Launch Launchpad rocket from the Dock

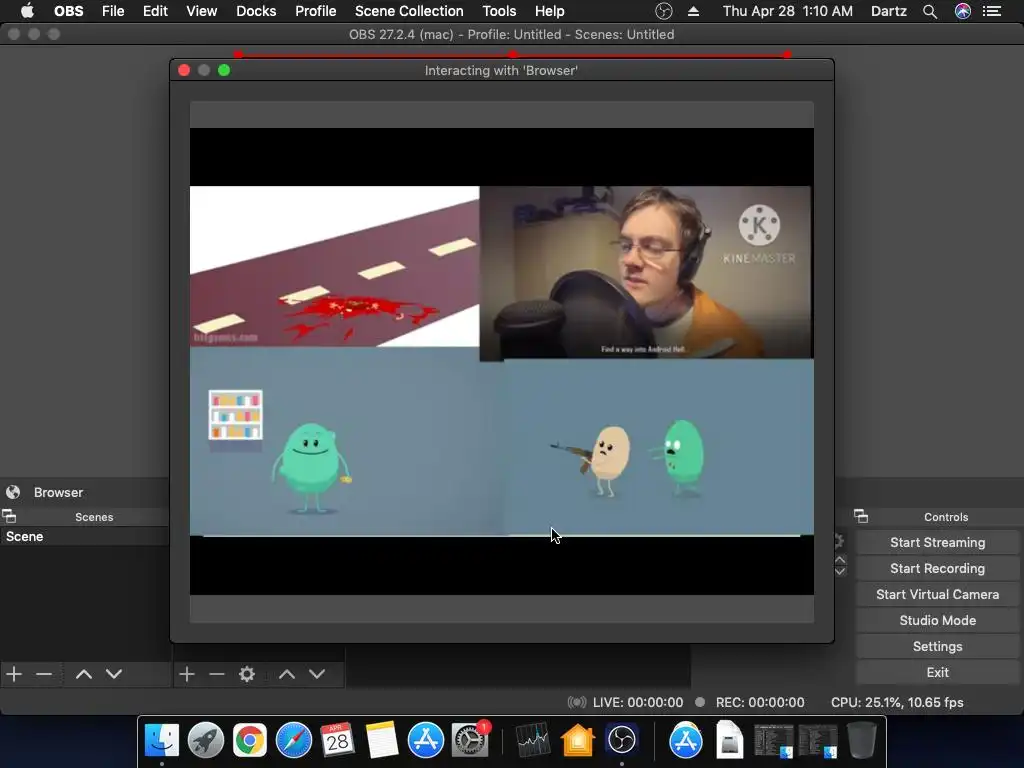(206, 741)
